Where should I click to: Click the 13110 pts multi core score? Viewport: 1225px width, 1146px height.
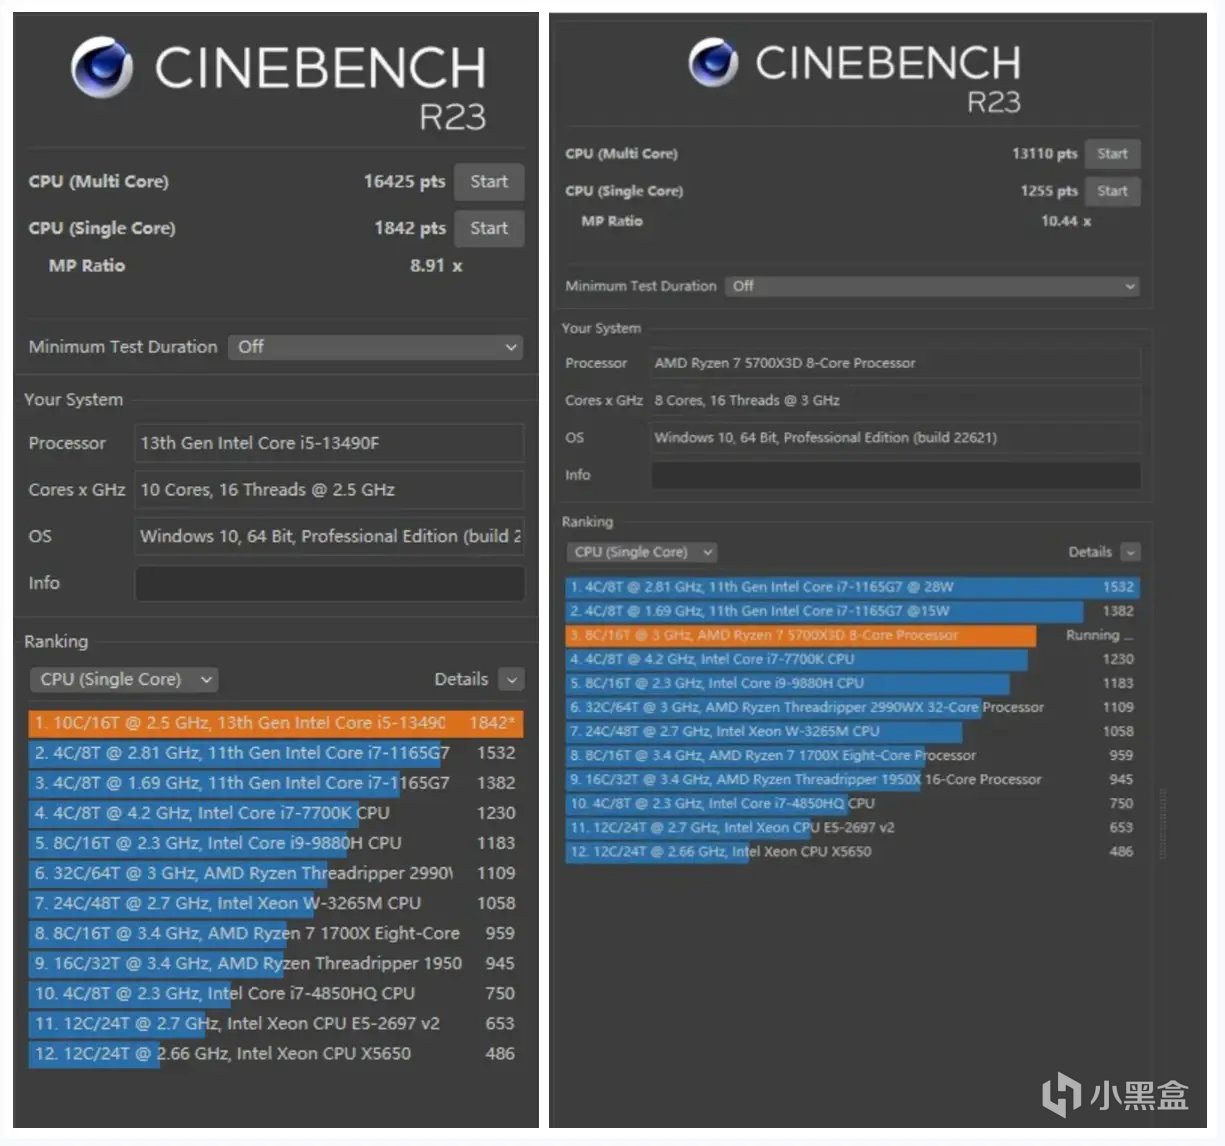coord(1045,154)
